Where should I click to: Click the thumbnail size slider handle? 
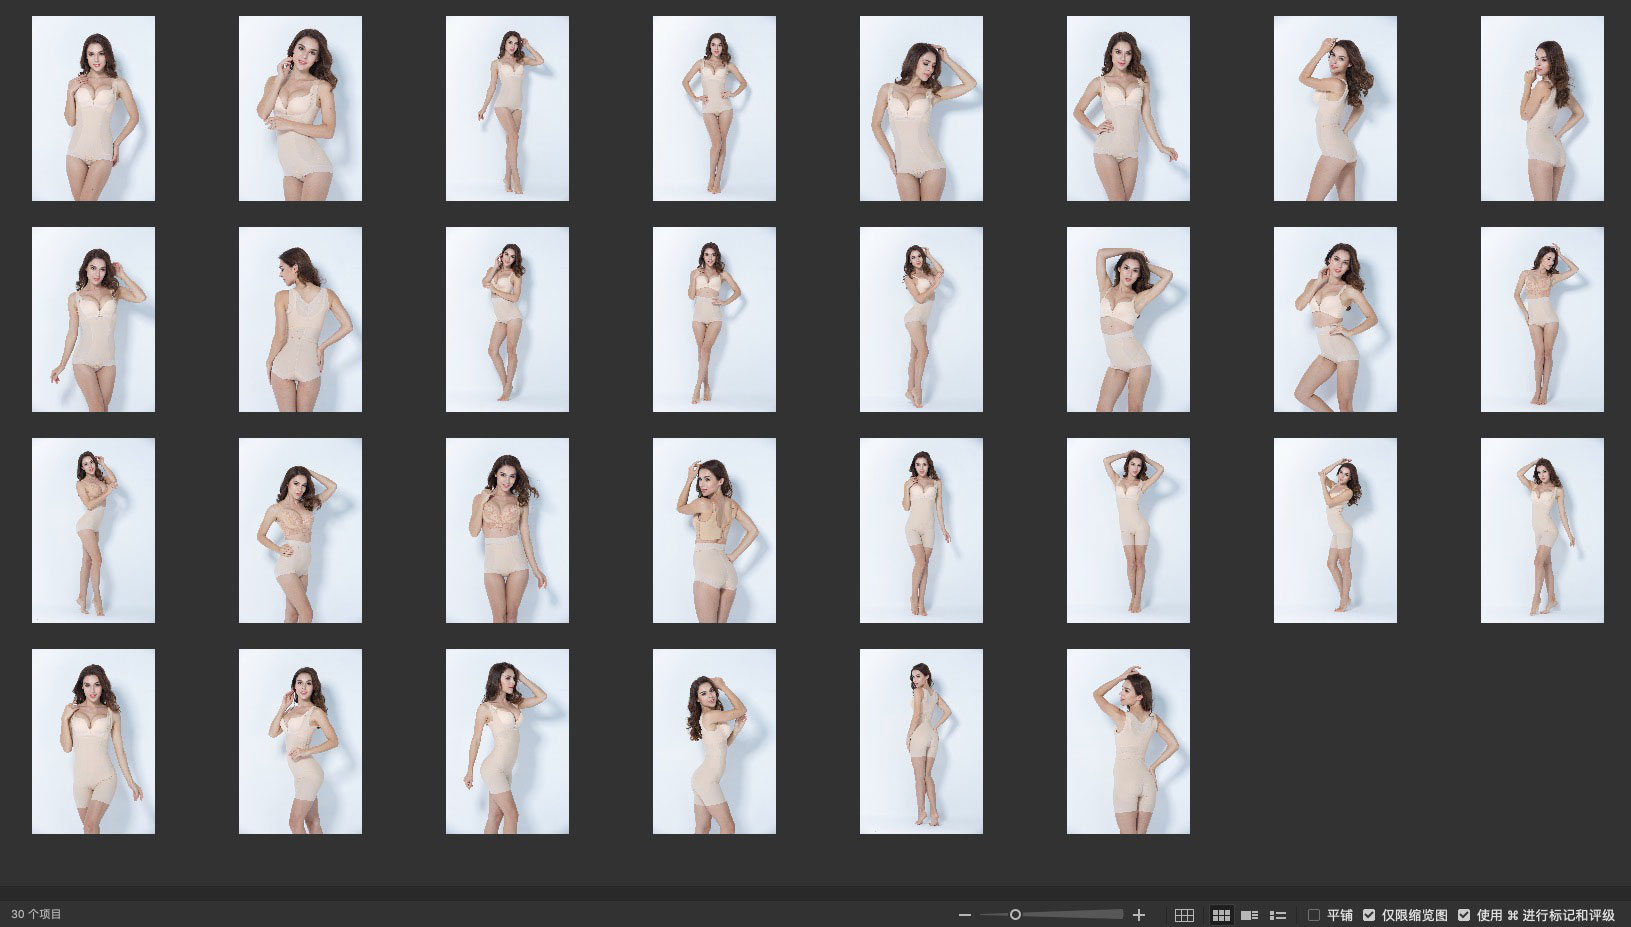pyautogui.click(x=1015, y=915)
